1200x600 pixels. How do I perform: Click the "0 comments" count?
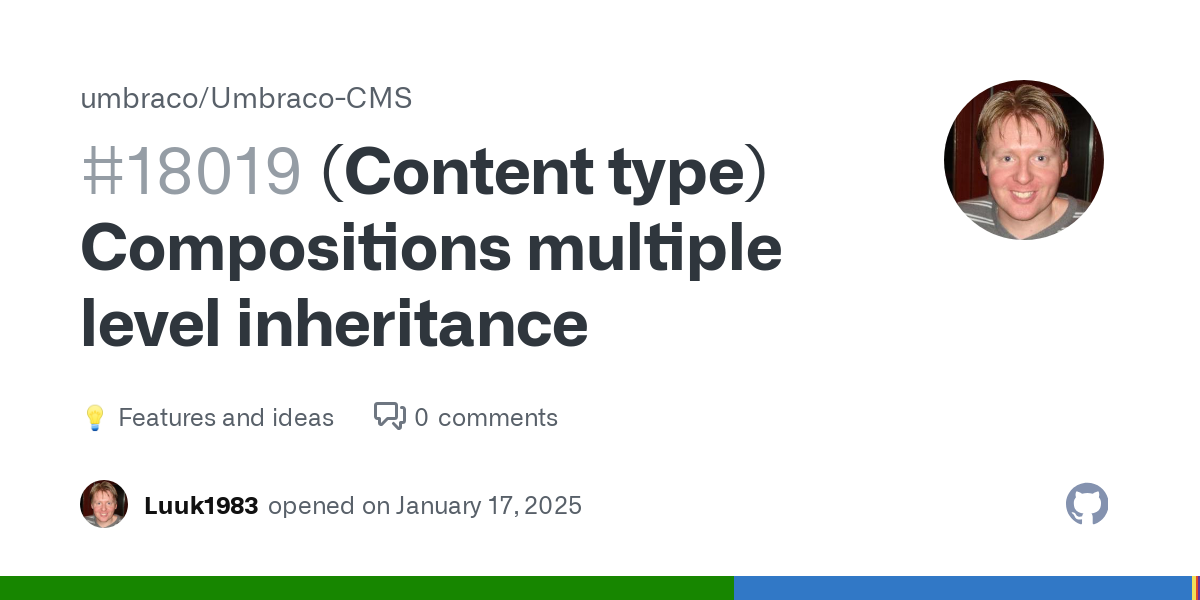point(486,418)
